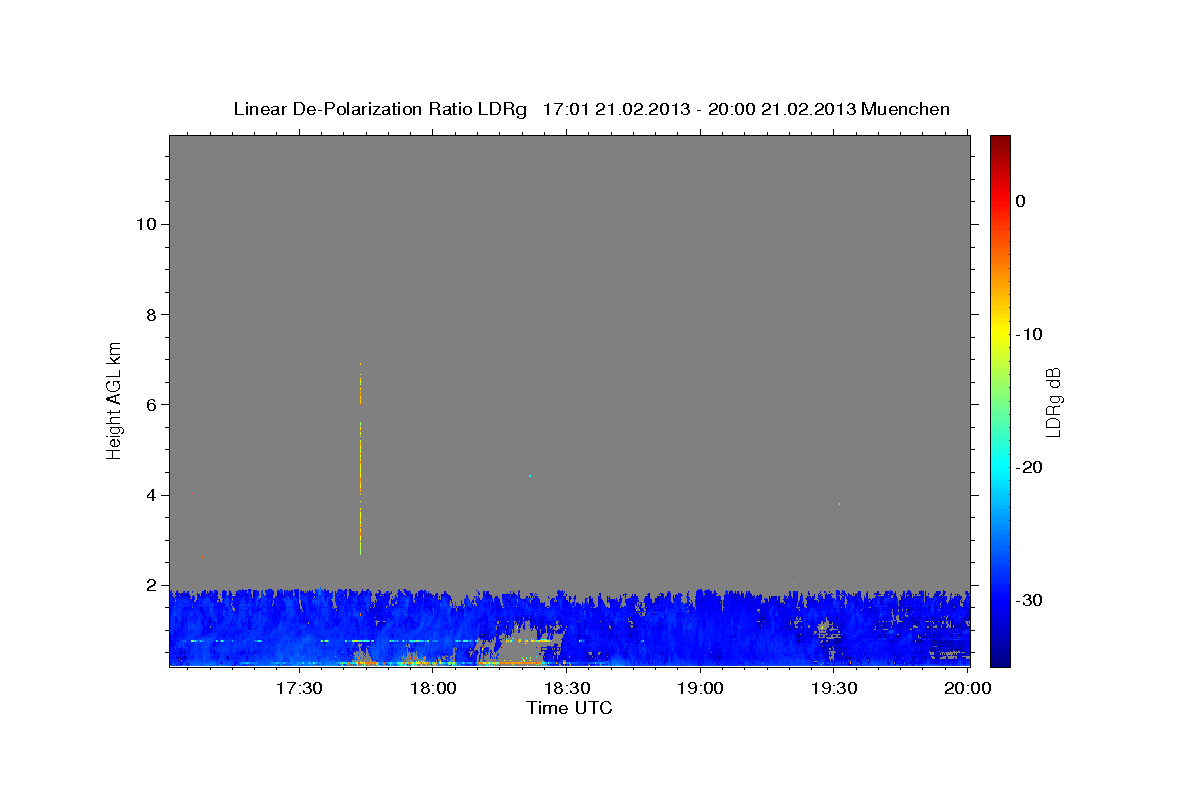The height and width of the screenshot is (800, 1200).
Task: Click the '19:00' time axis label
Action: click(x=700, y=689)
